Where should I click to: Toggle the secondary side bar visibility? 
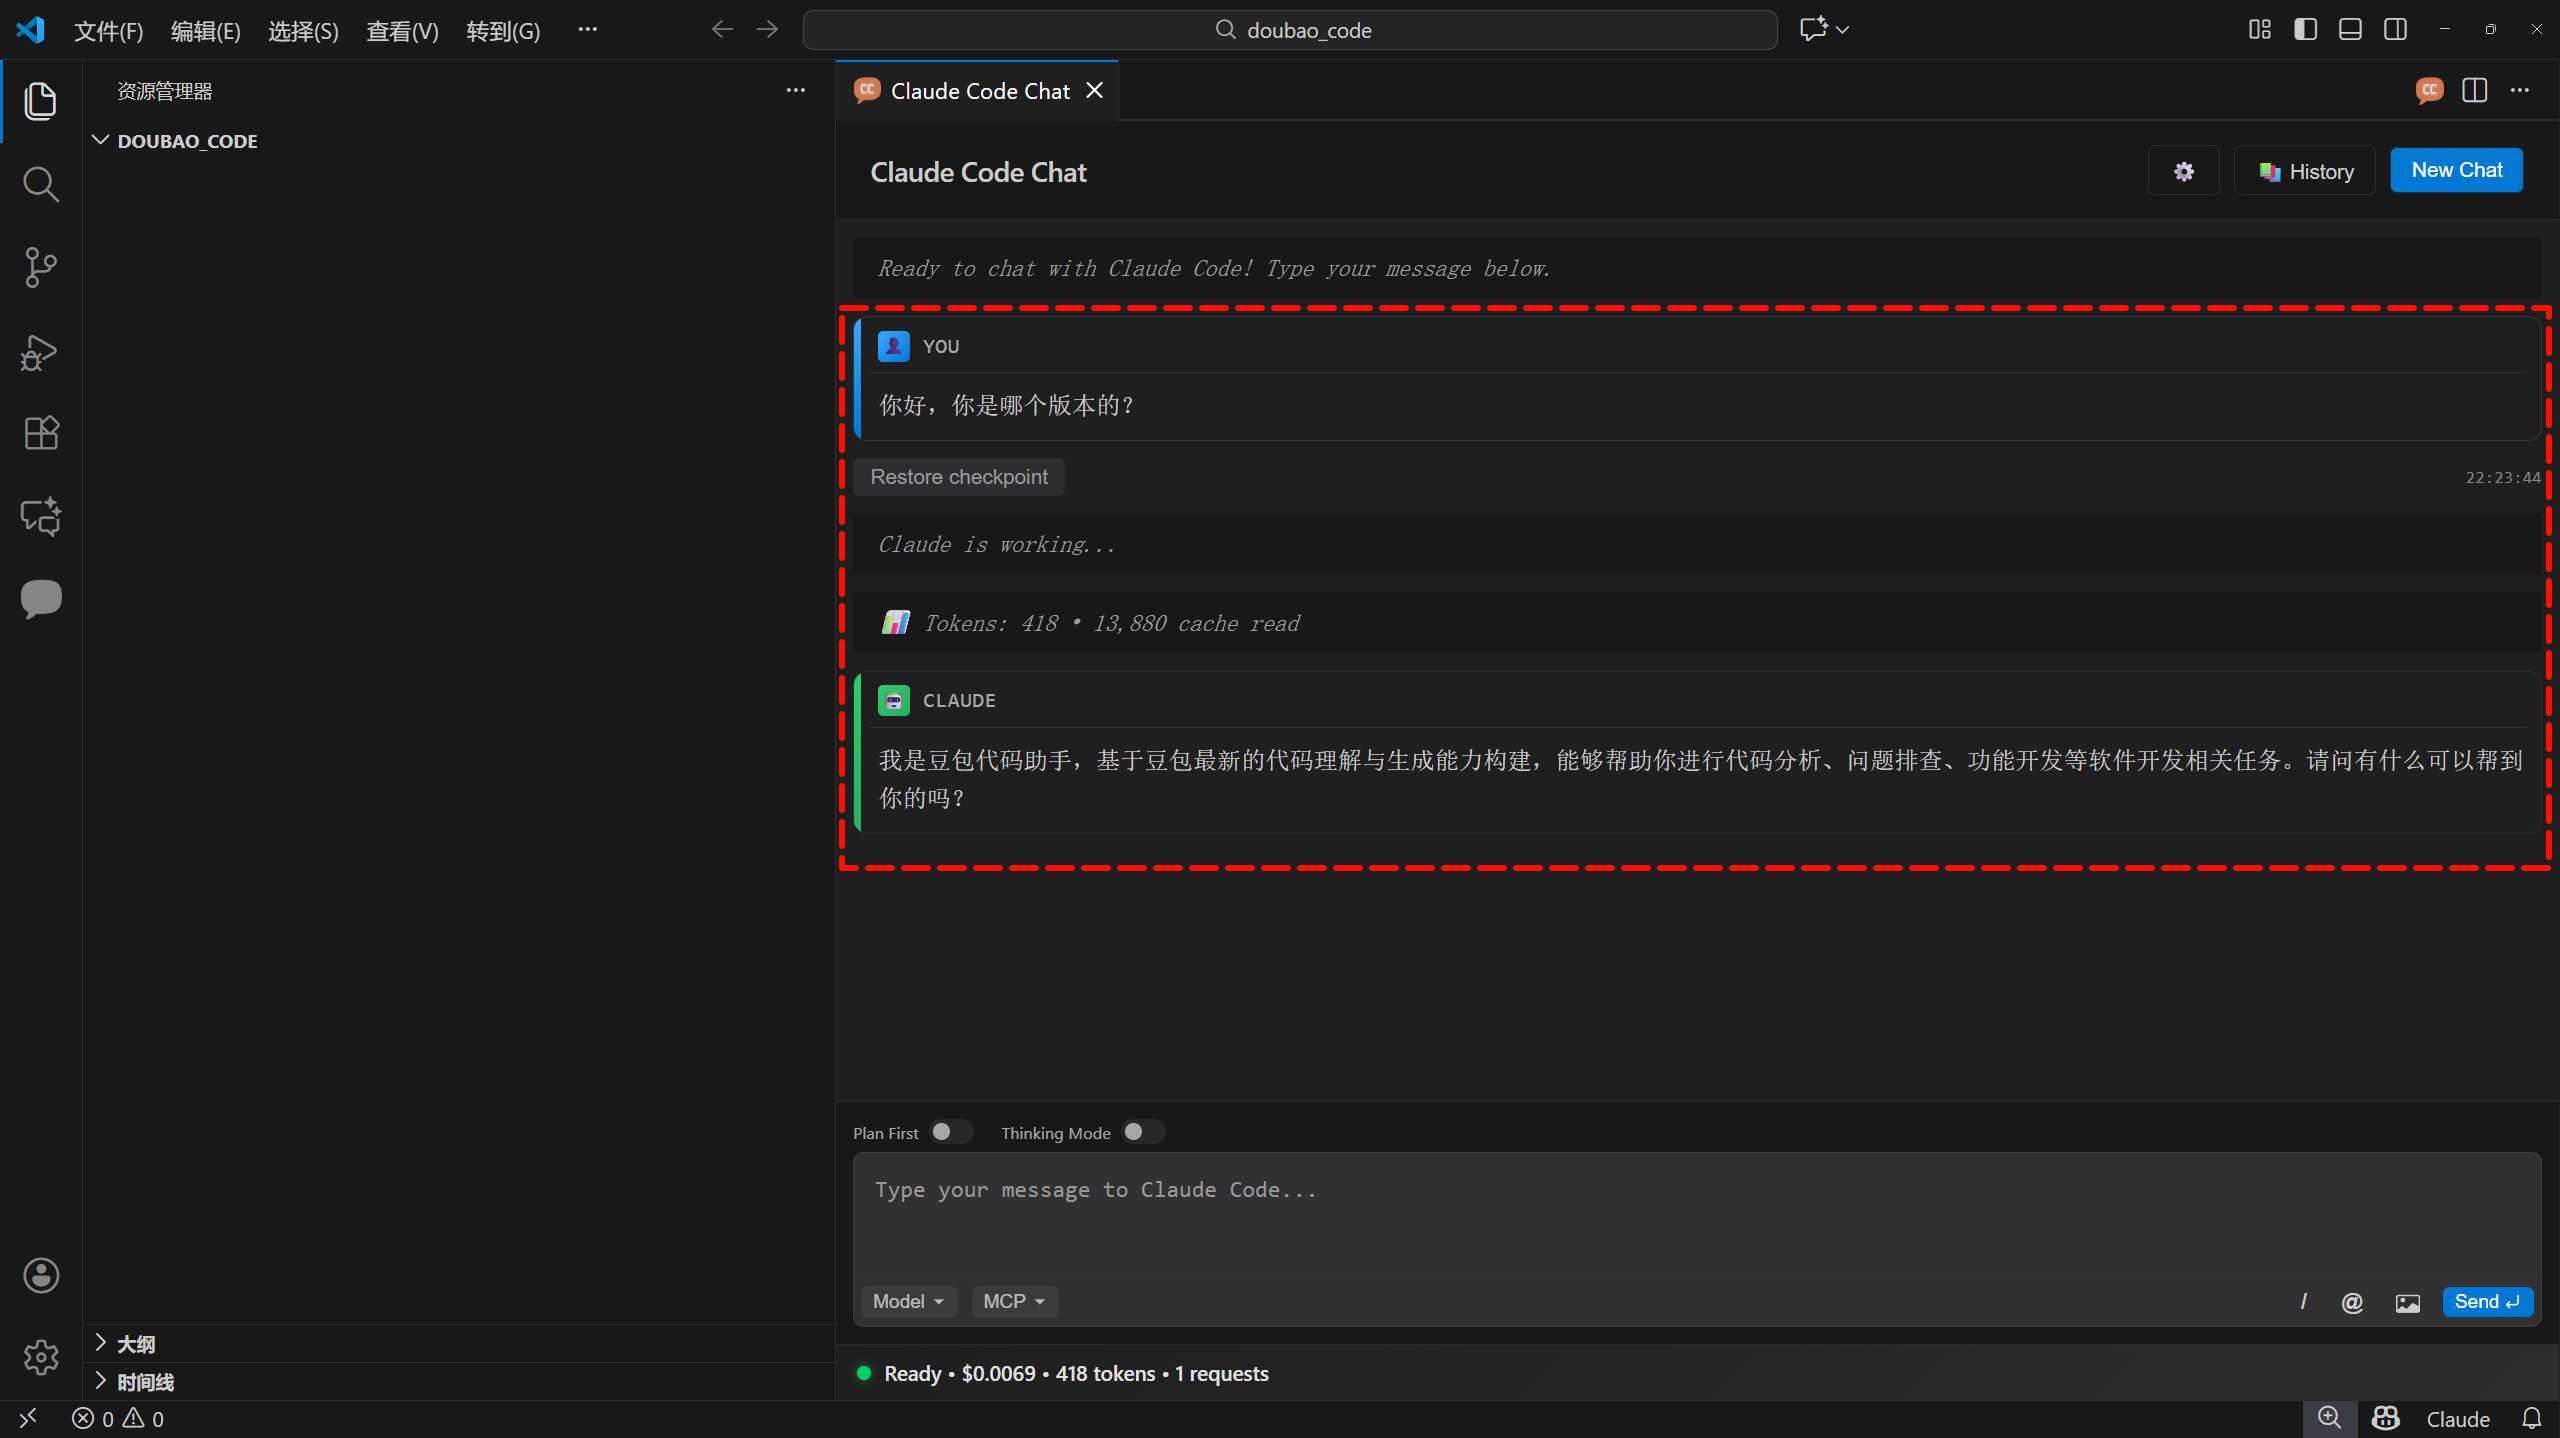pyautogui.click(x=2396, y=29)
